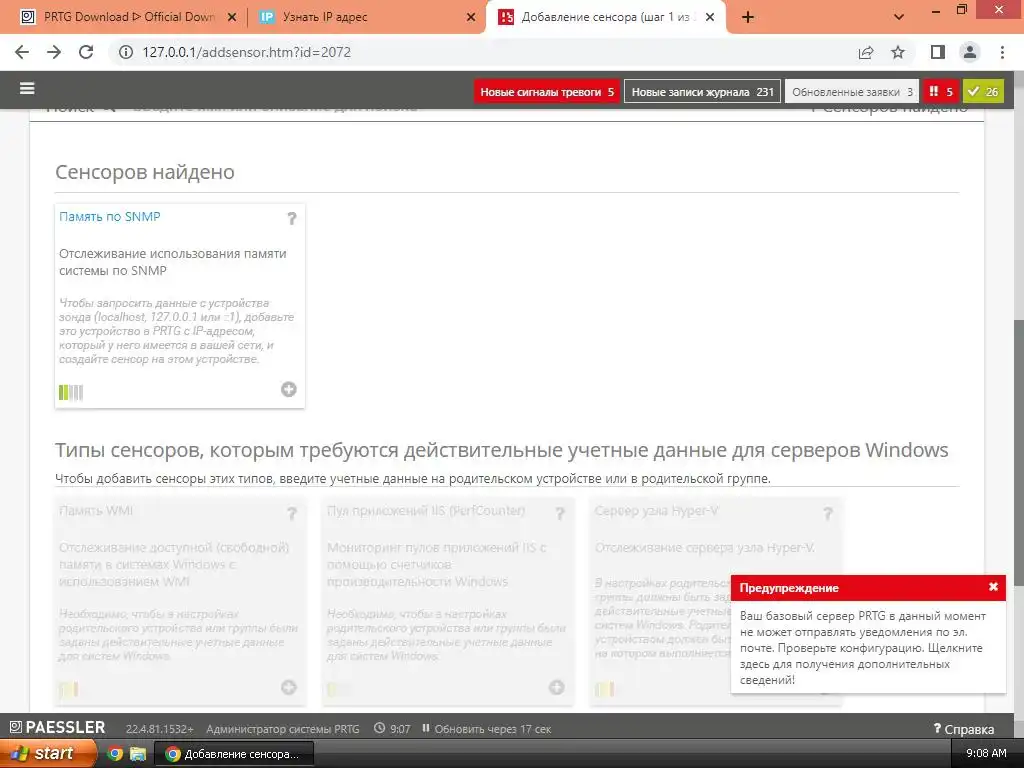Open Администратор системы PRTG account link
The image size is (1024, 768).
tap(283, 729)
